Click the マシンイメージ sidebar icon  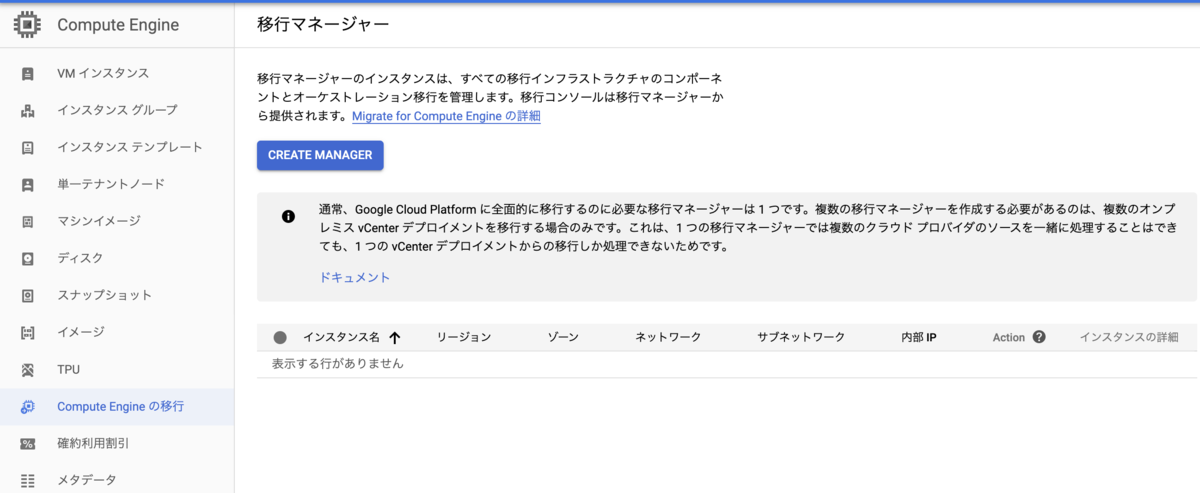point(28,222)
